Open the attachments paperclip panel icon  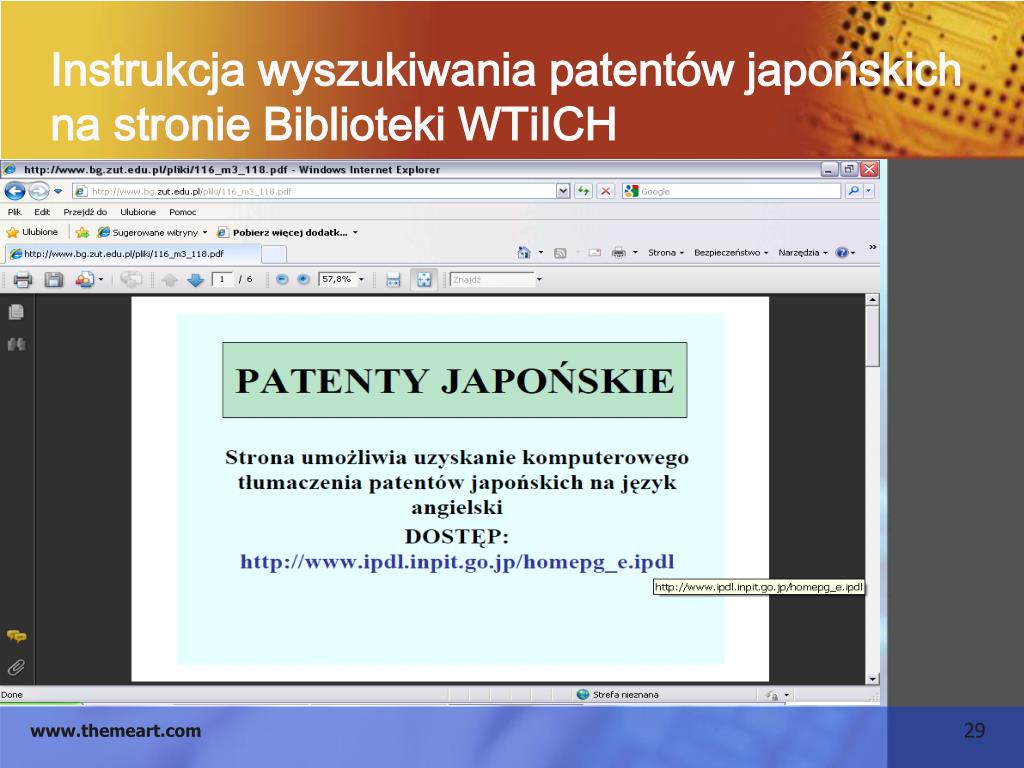pos(16,667)
